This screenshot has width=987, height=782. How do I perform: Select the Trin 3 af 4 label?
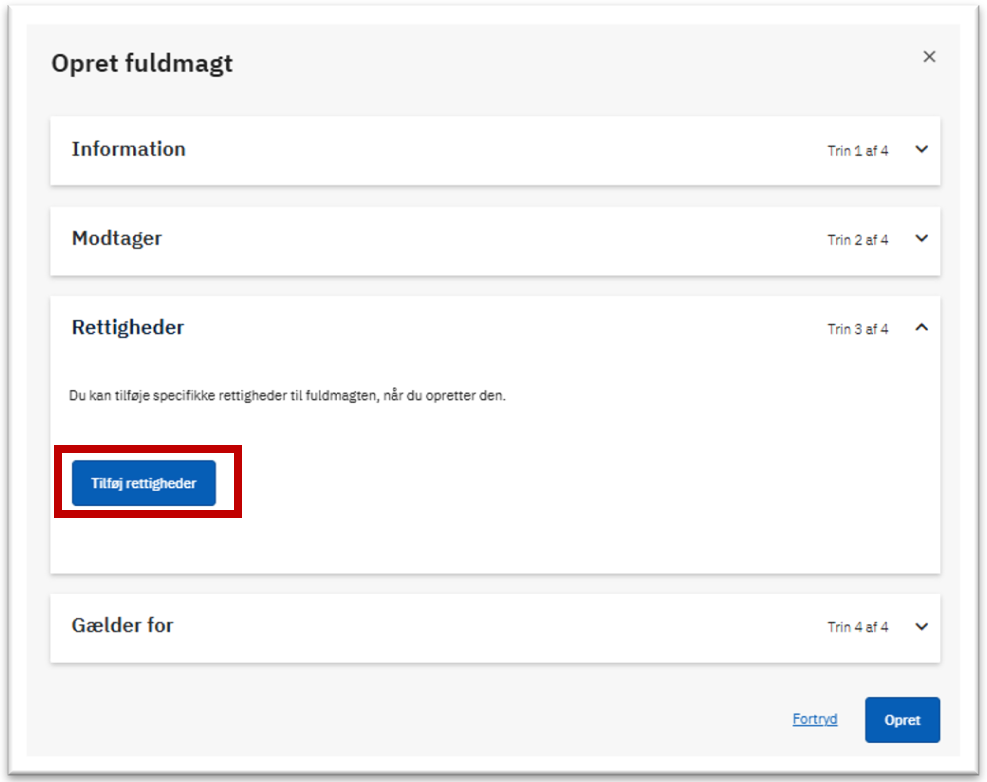[857, 329]
